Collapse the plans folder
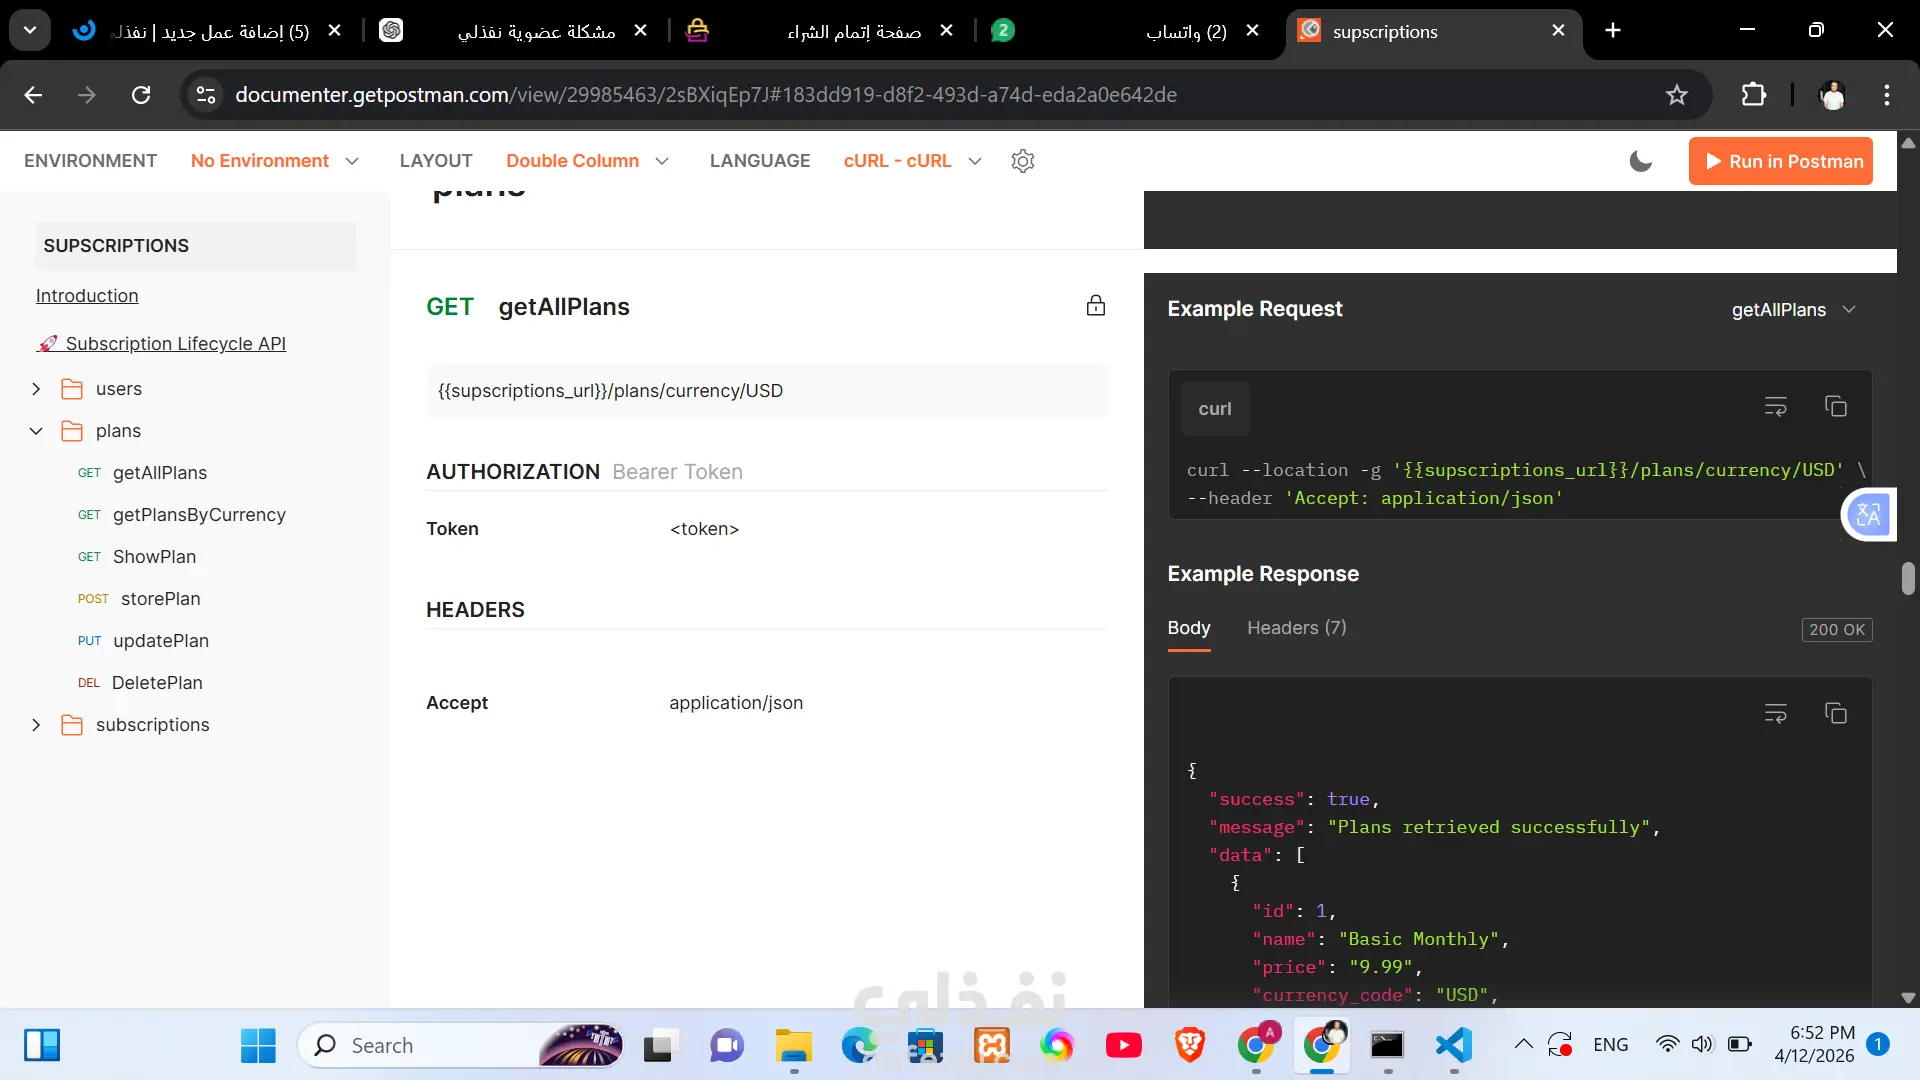 (36, 431)
